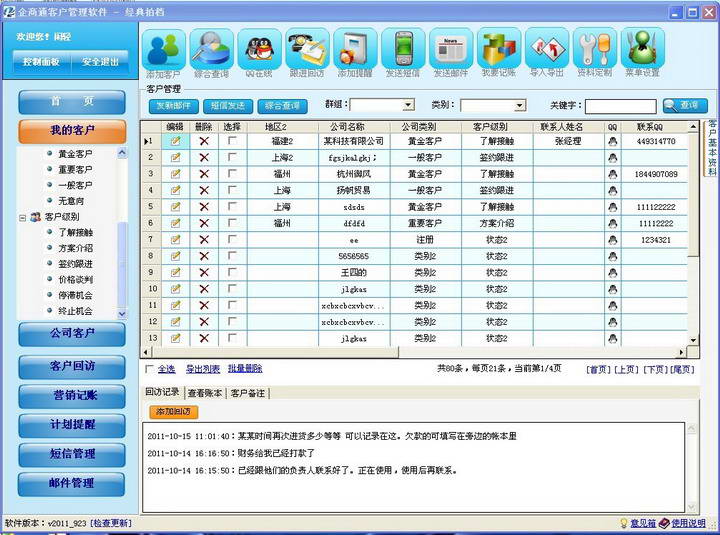Edit the 某科技有限公司 row using its pencil icon

tap(175, 141)
